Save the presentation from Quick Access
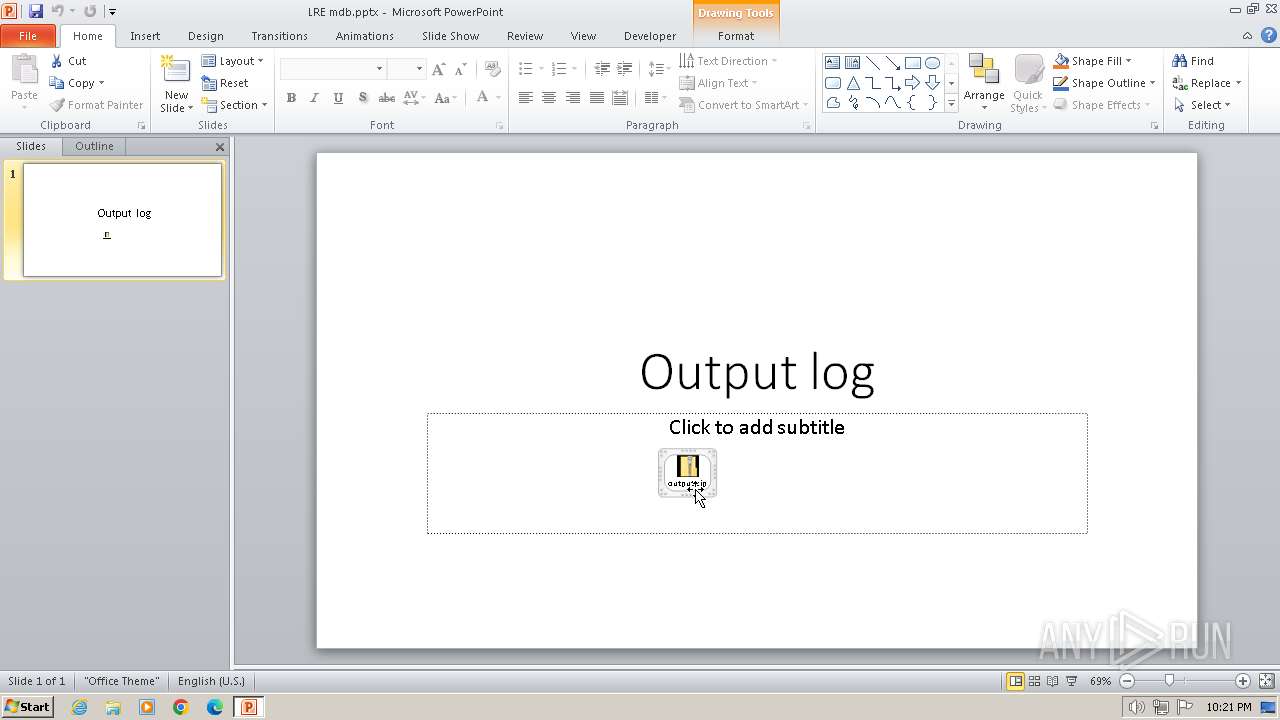The height and width of the screenshot is (720, 1280). pos(36,11)
